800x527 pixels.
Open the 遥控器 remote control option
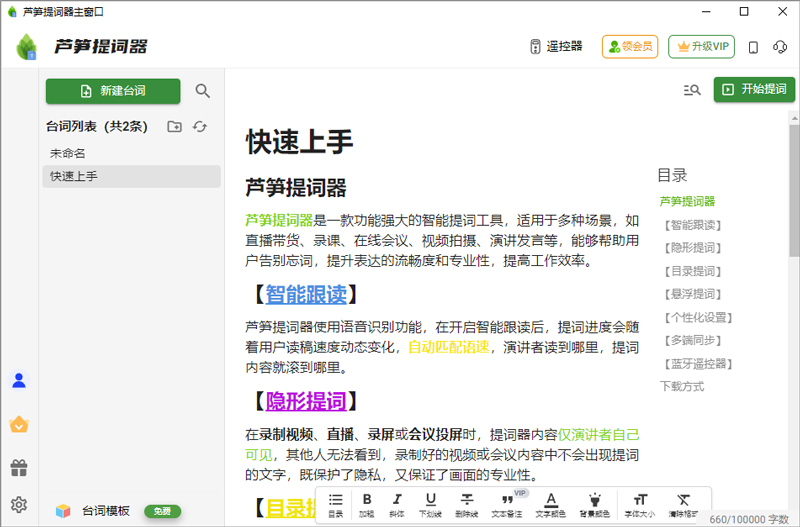pyautogui.click(x=556, y=46)
